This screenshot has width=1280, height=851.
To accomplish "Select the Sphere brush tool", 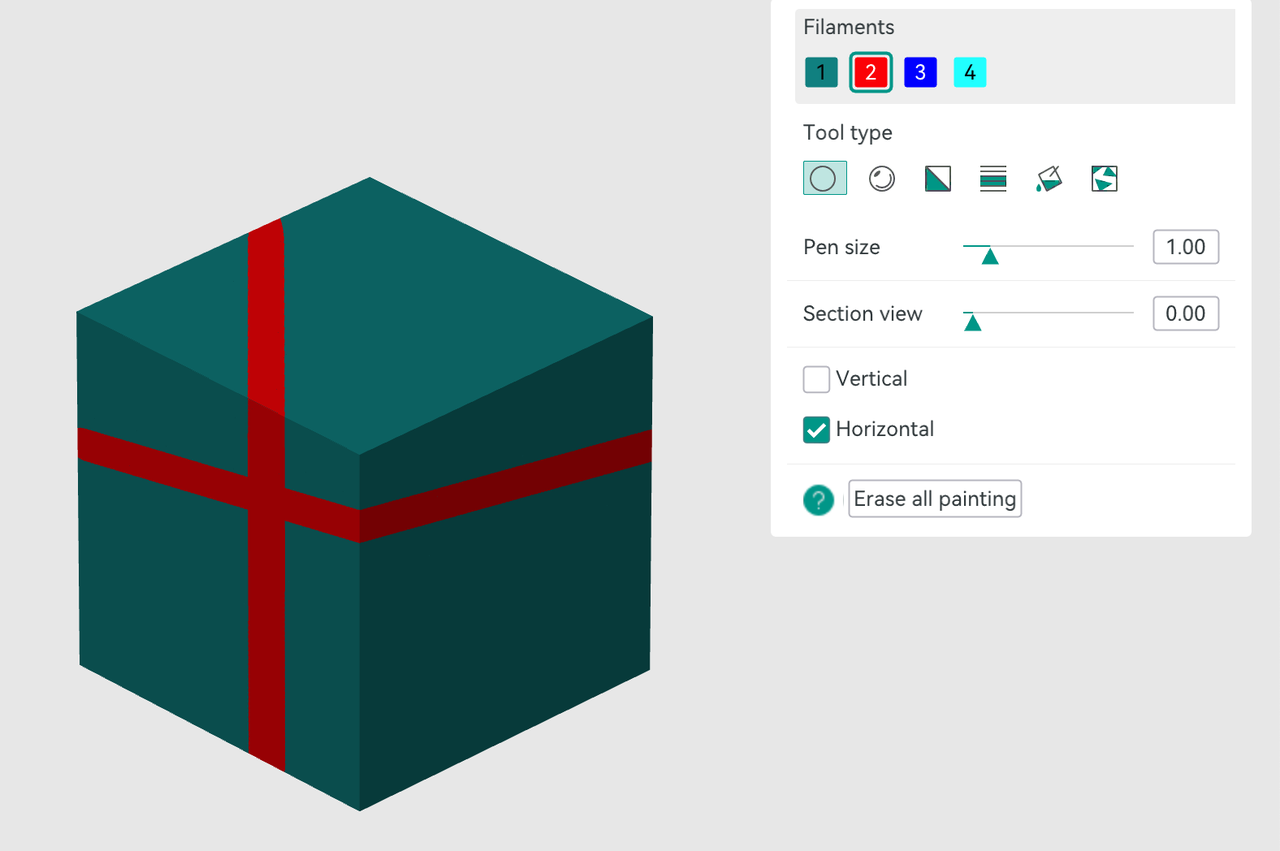I will 881,178.
